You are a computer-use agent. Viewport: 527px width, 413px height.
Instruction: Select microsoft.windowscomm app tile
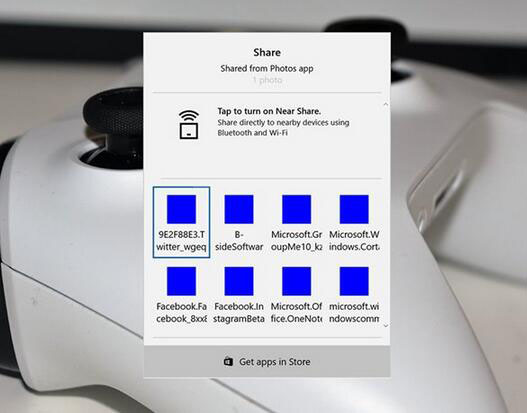(x=354, y=295)
